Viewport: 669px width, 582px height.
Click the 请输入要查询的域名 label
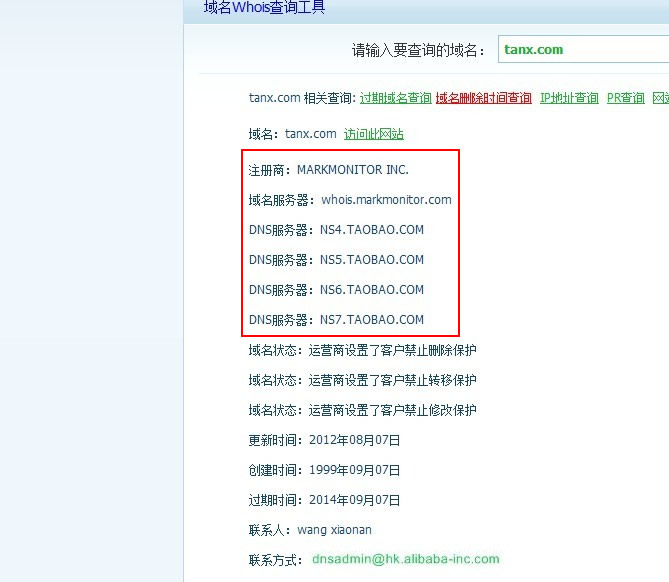418,50
